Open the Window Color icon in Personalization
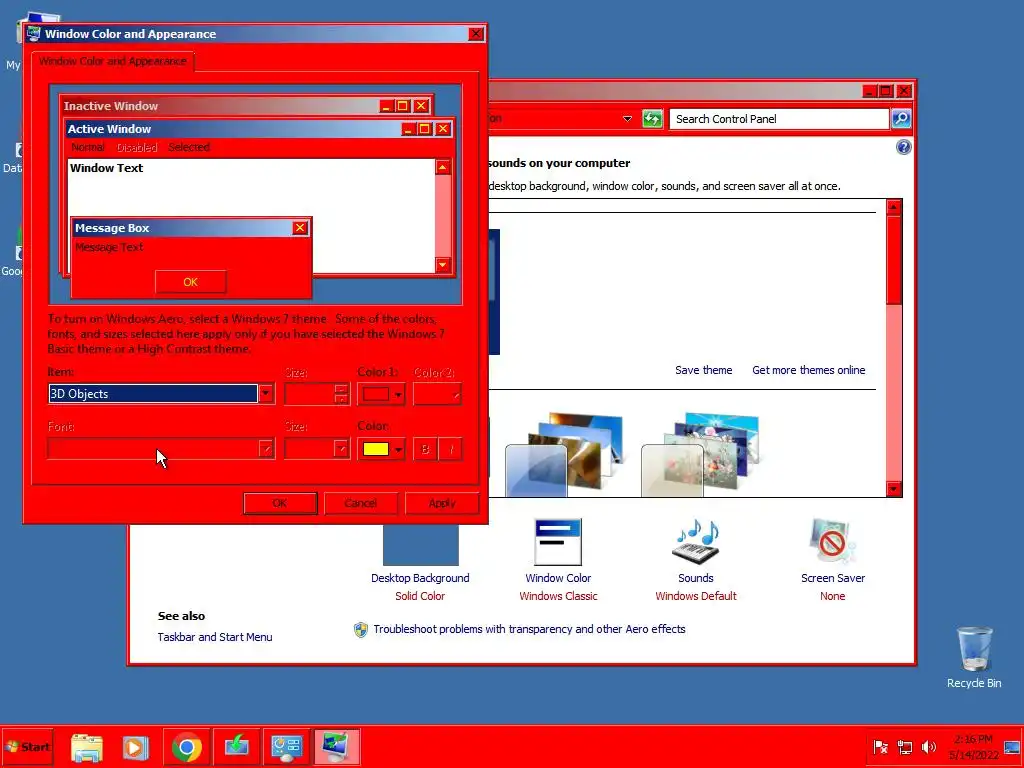Screen dimensions: 1024x768 558,541
